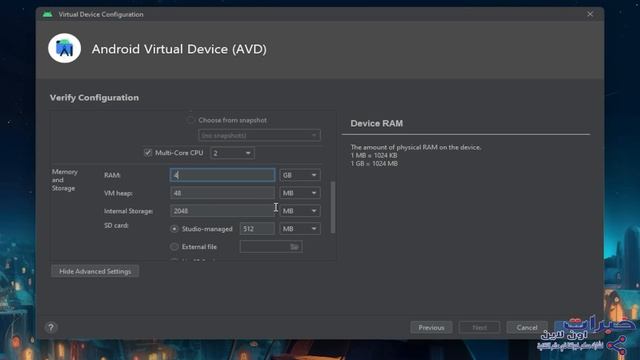Screen dimensions: 640x360
Task: Click the Android Studio AVD logo icon
Action: [x=64, y=48]
